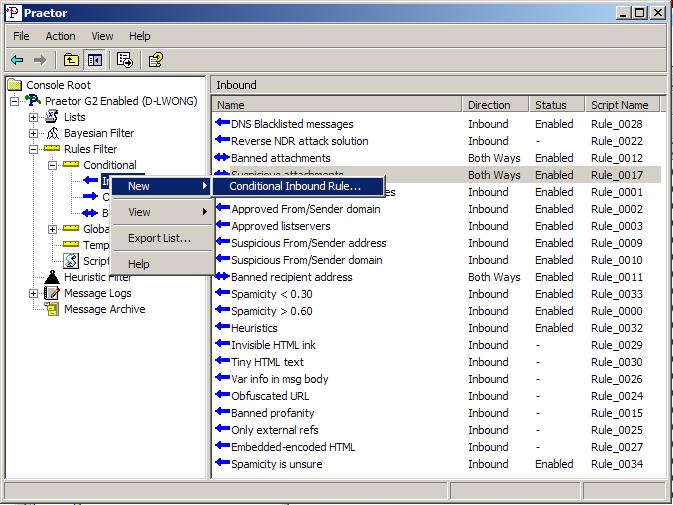Select the Only external refs rule
This screenshot has height=505, width=673.
click(275, 430)
